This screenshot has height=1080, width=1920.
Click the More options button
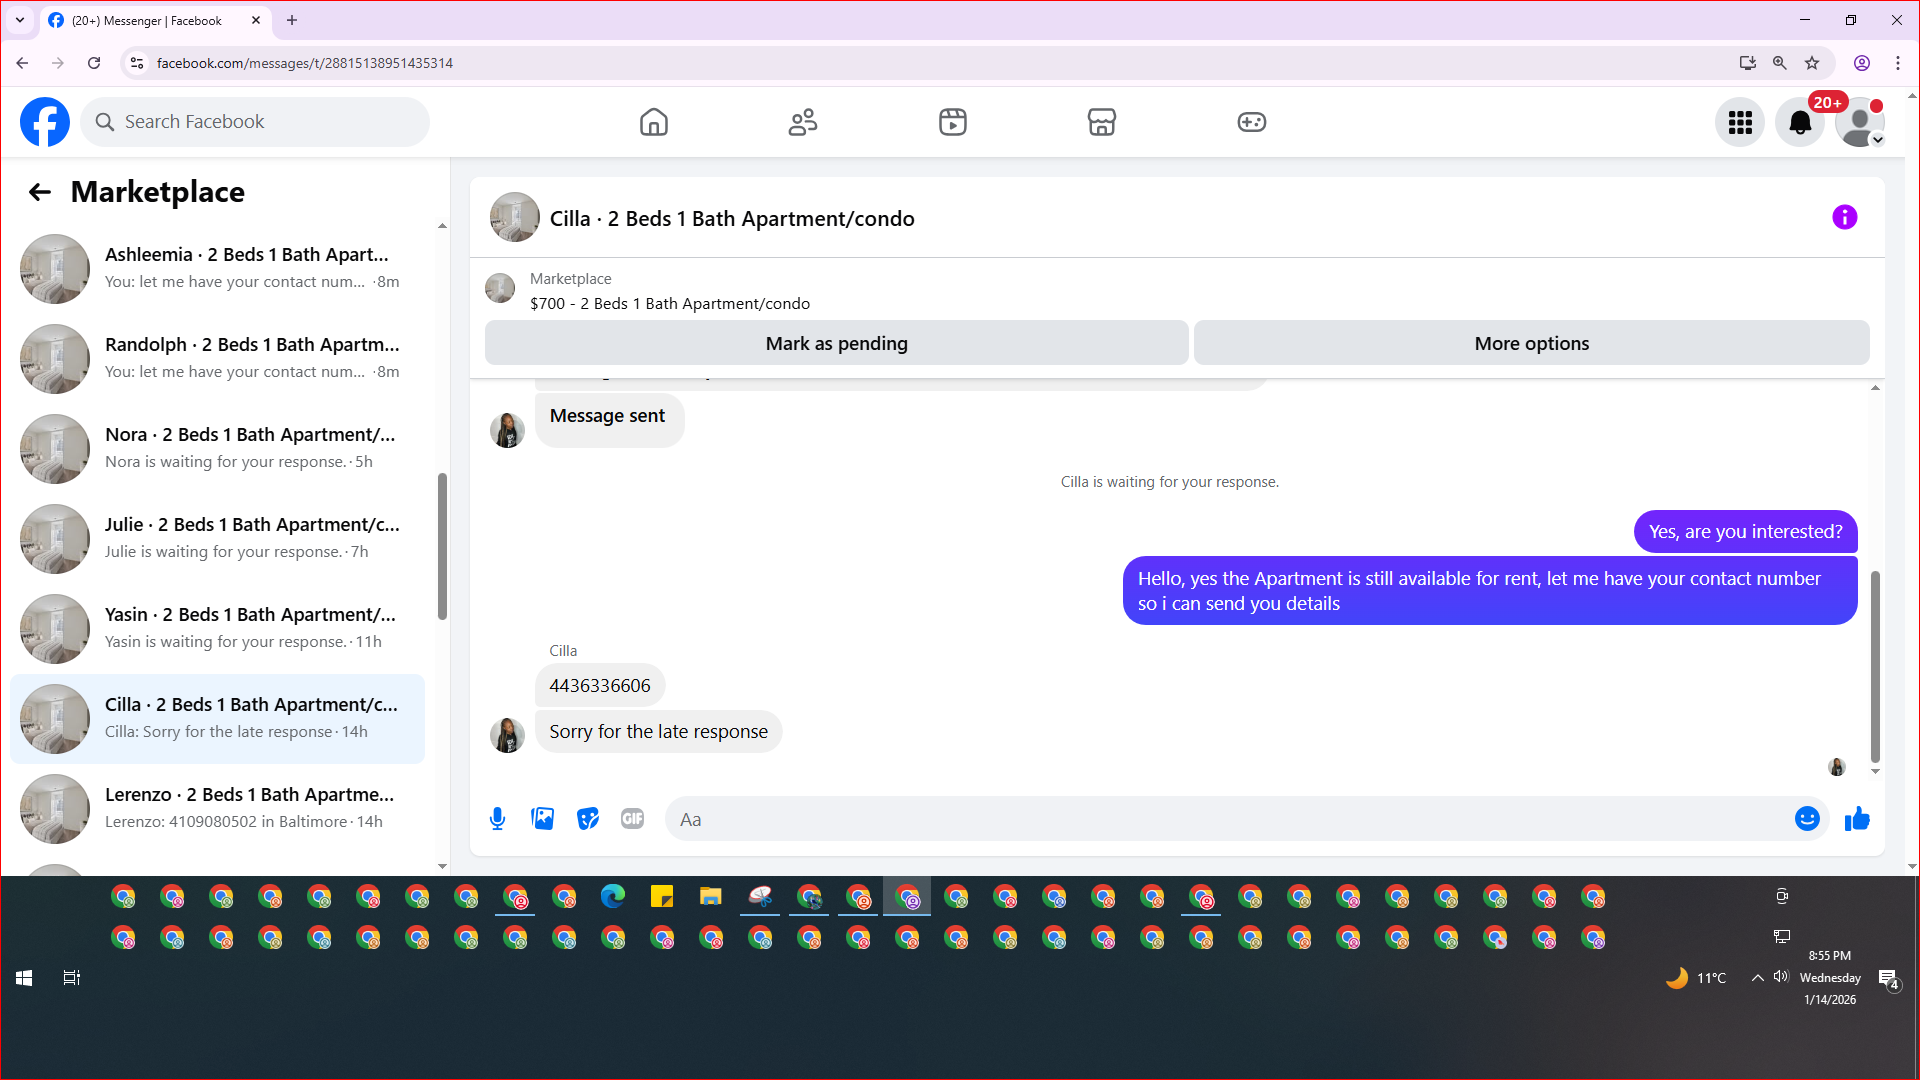1531,343
